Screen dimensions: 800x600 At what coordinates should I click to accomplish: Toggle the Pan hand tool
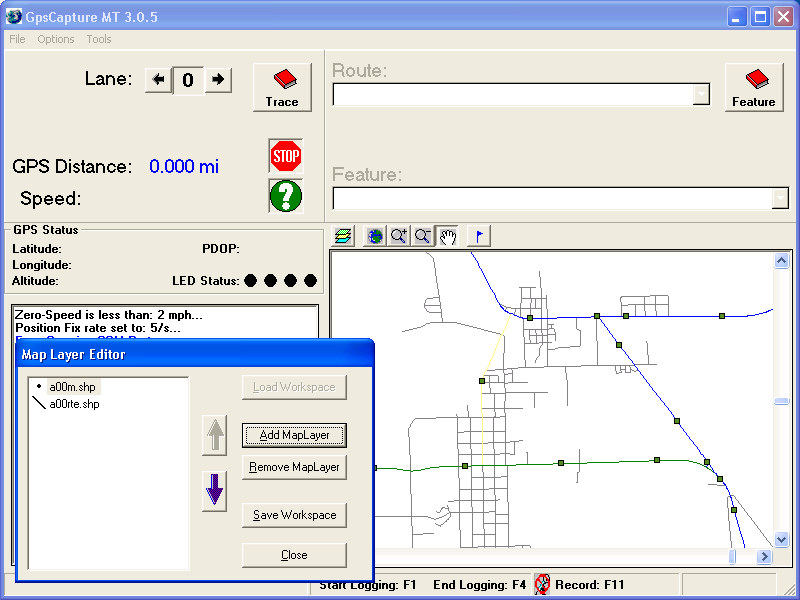(448, 235)
